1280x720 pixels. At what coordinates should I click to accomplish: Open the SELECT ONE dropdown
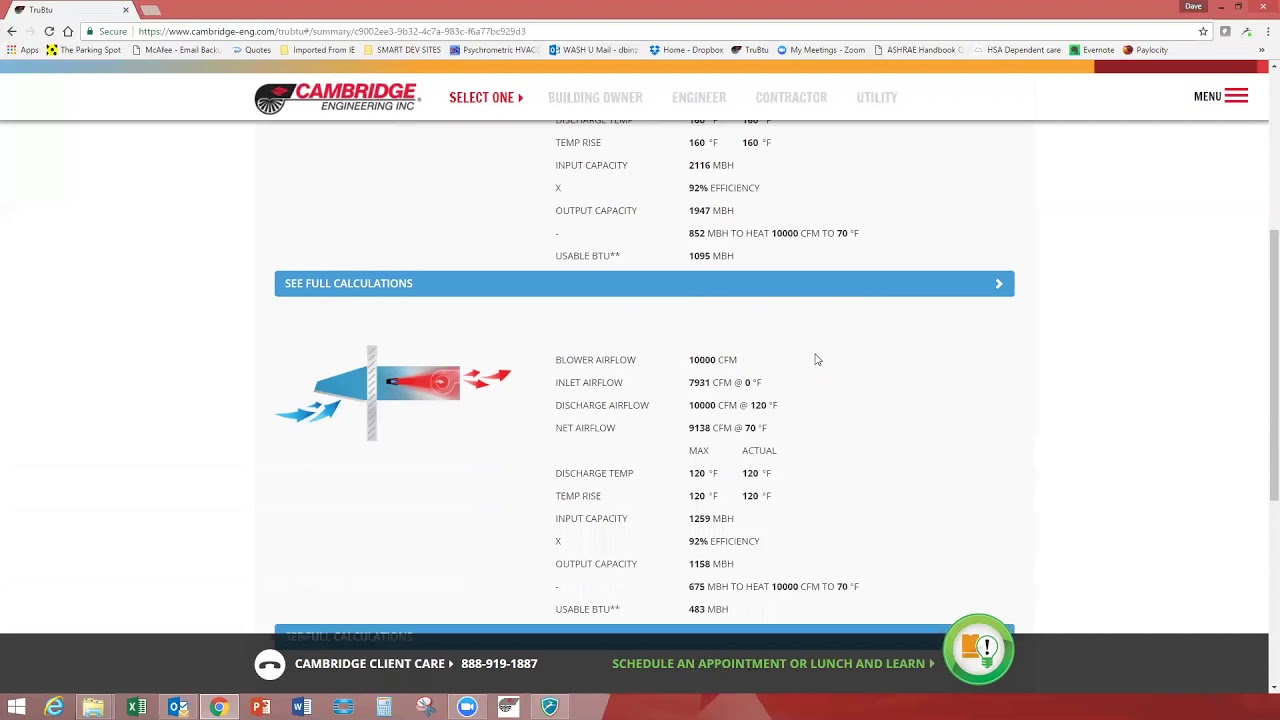coord(486,98)
